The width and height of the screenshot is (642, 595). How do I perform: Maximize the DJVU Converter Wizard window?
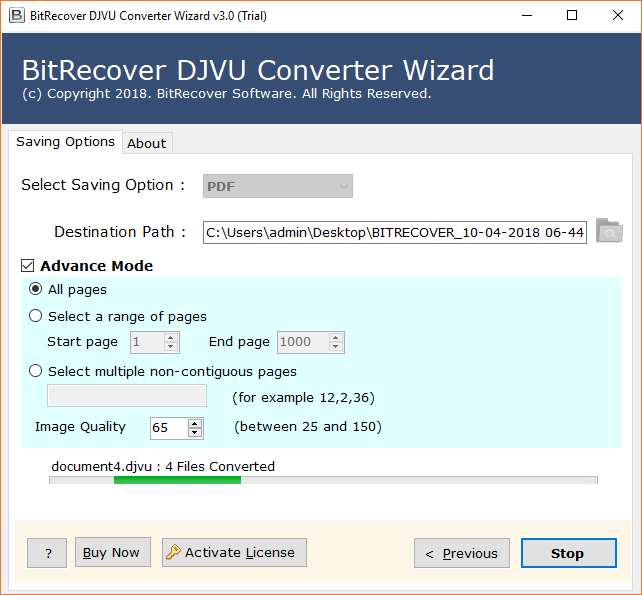pyautogui.click(x=572, y=16)
